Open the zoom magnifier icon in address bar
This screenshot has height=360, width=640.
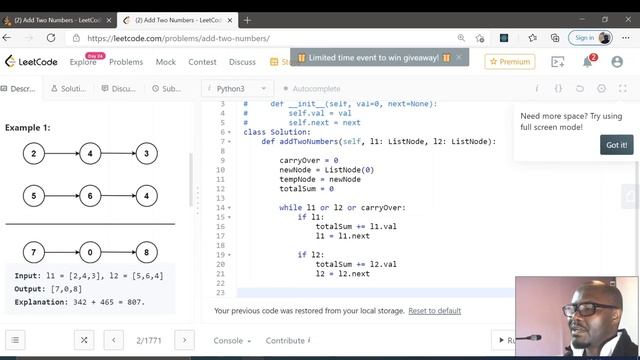pos(461,38)
